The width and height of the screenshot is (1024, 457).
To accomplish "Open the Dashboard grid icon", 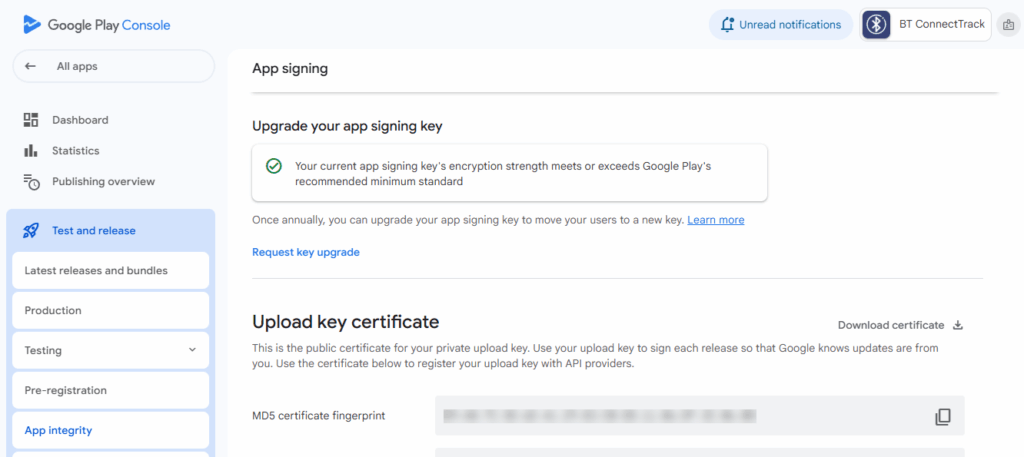I will pyautogui.click(x=31, y=120).
